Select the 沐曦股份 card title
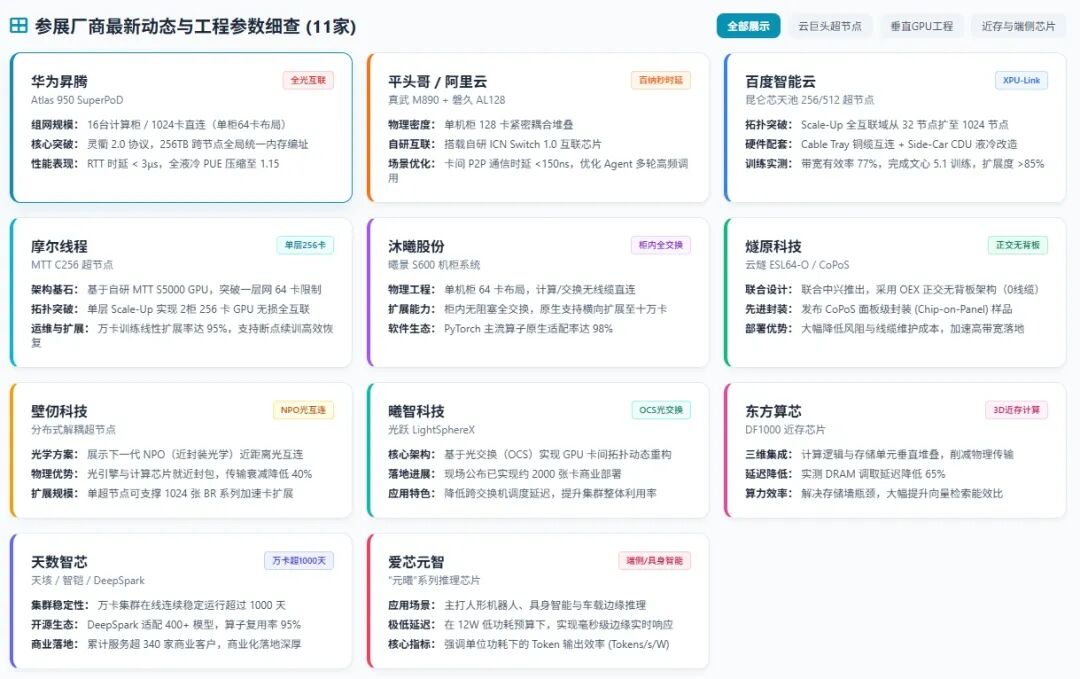The image size is (1080, 679). 416,246
